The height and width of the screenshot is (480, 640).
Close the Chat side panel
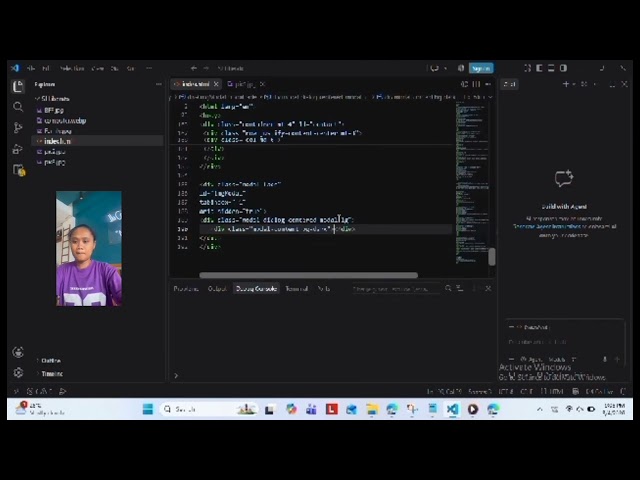click(x=624, y=84)
